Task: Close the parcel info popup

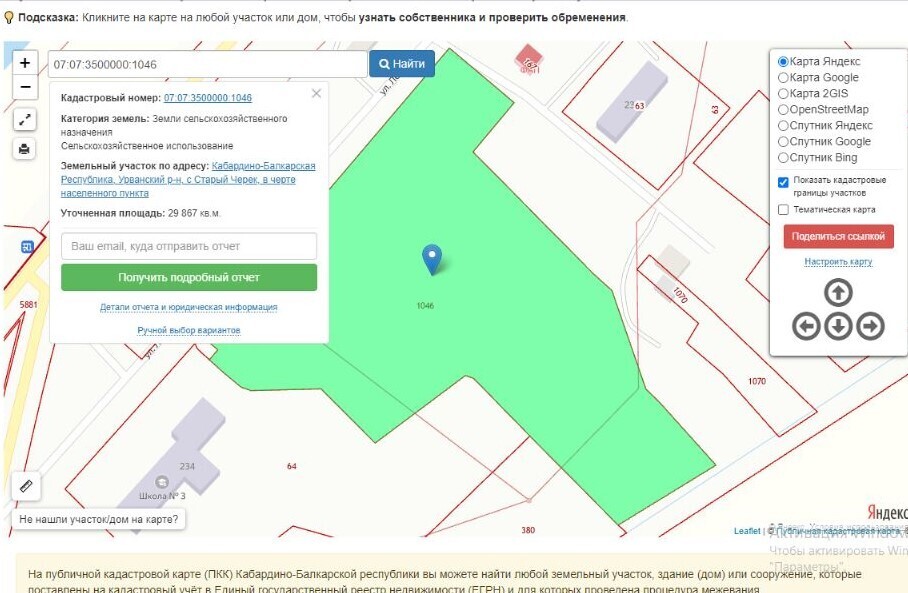Action: 316,94
